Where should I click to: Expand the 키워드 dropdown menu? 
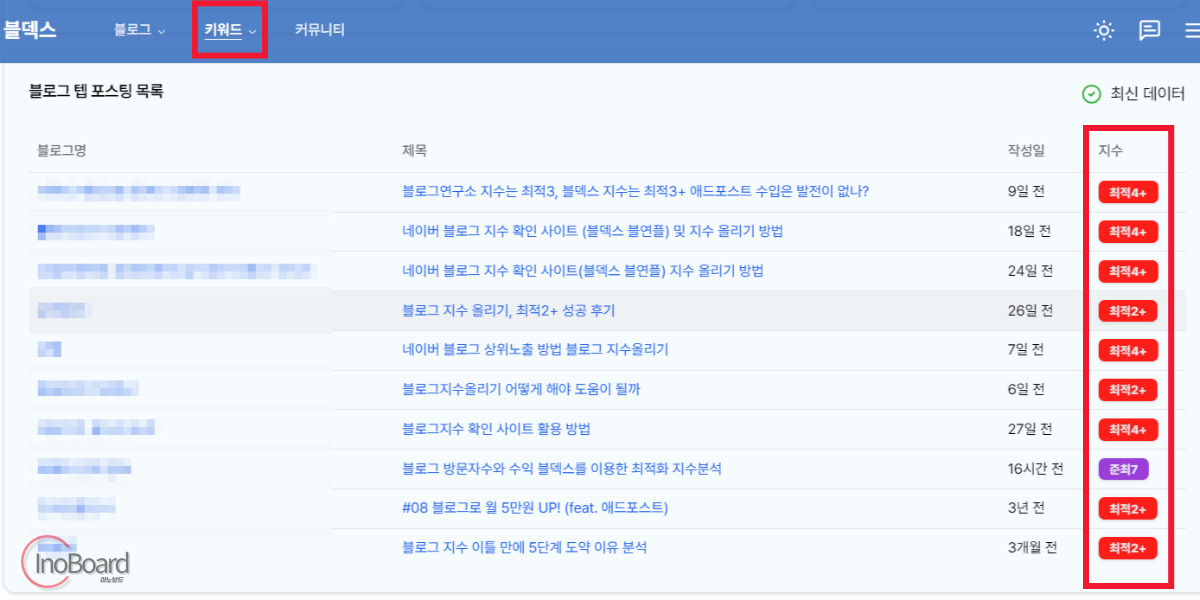(x=230, y=30)
